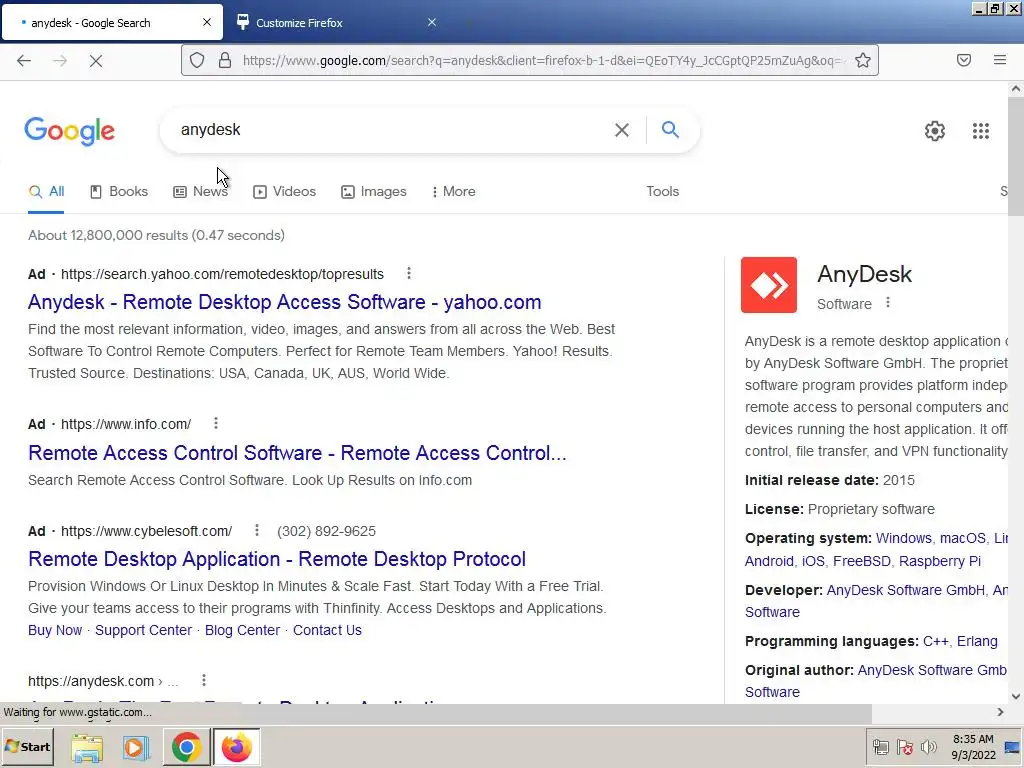Submit search with the magnifier icon
Image resolution: width=1024 pixels, height=768 pixels.
670,129
